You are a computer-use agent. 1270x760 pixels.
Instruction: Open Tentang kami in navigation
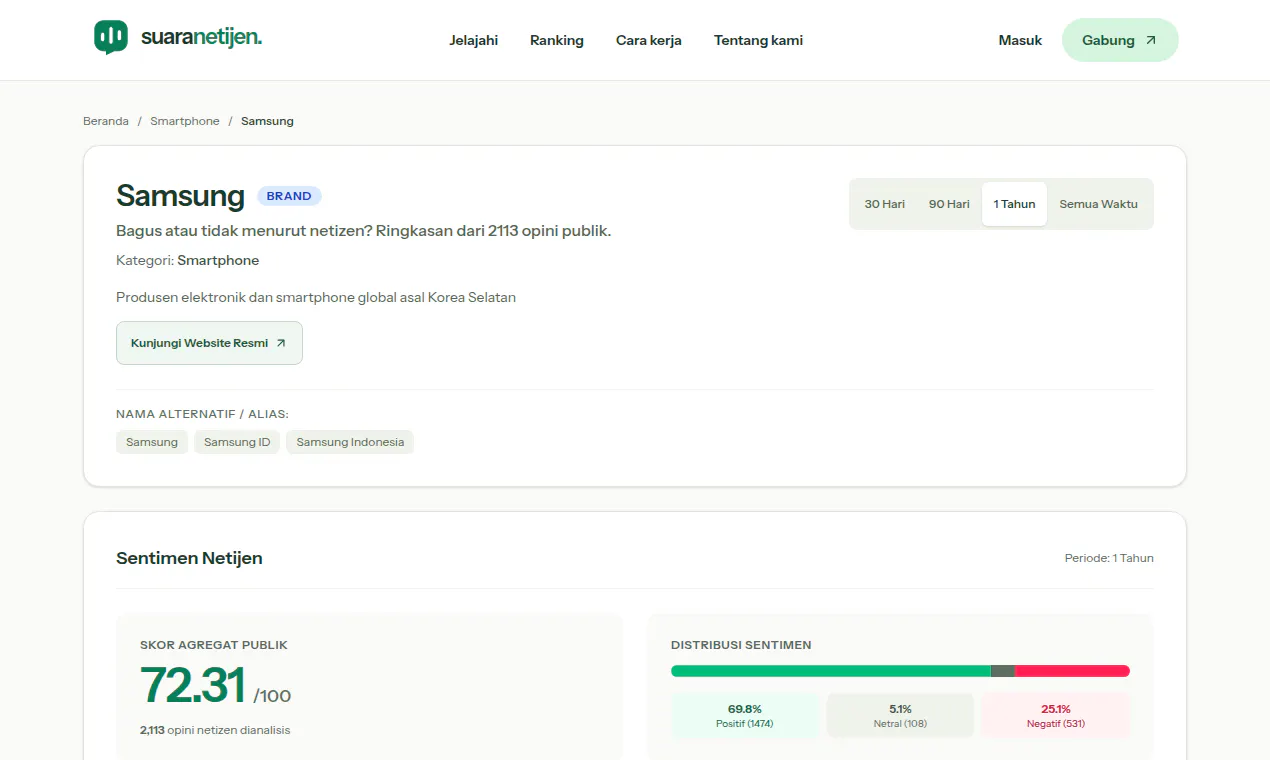(758, 41)
